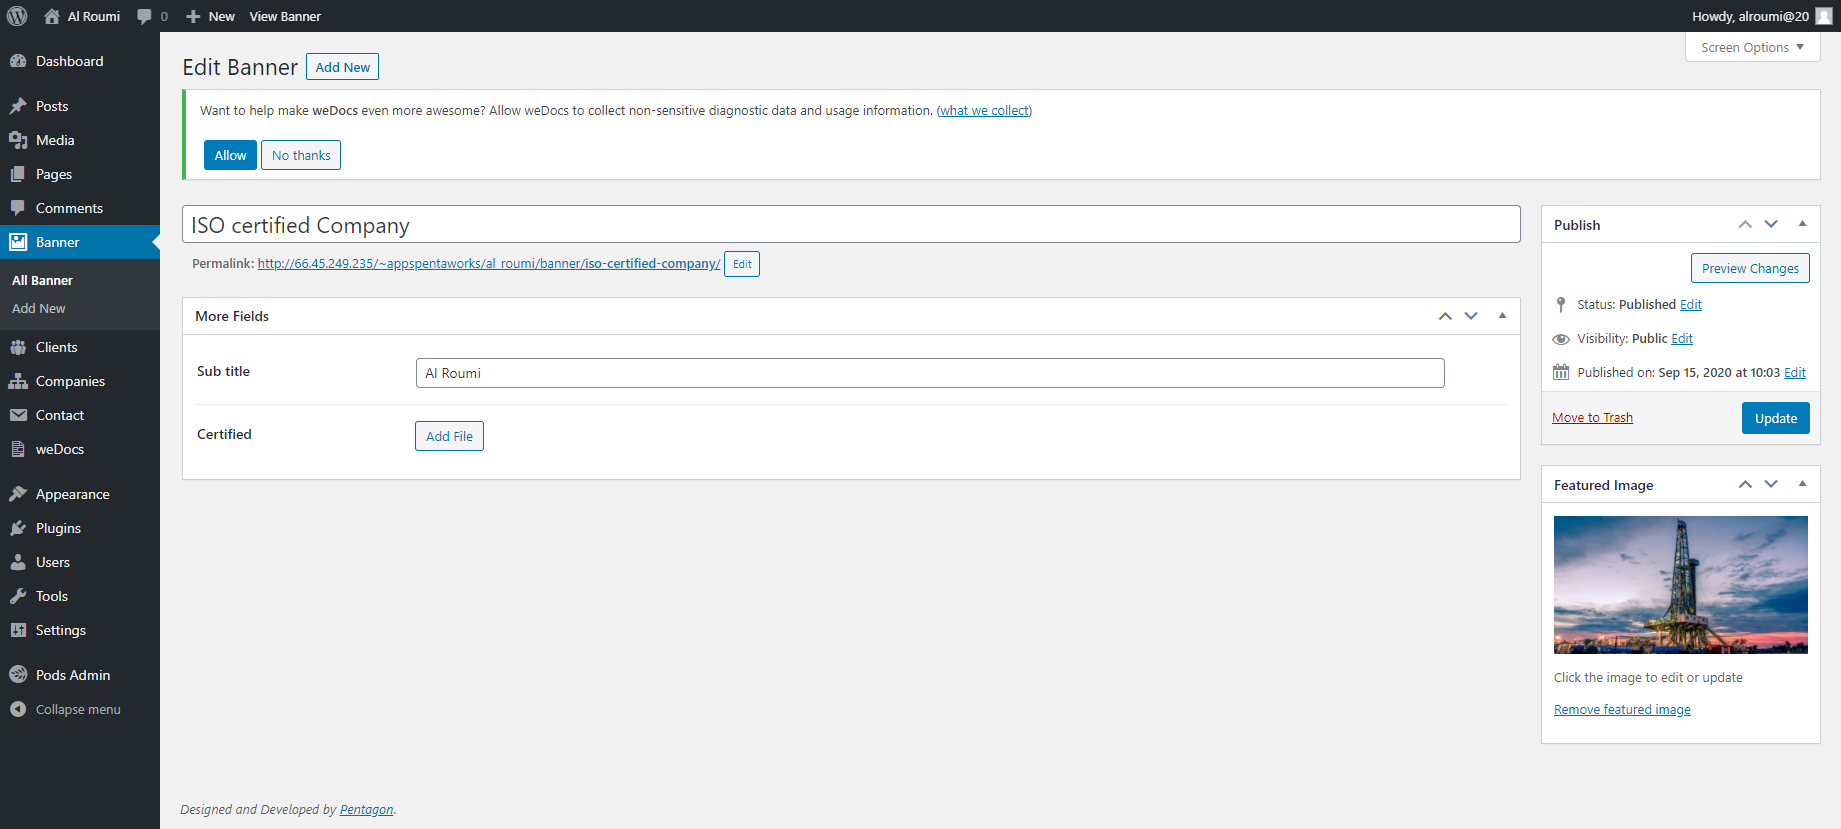Image resolution: width=1841 pixels, height=829 pixels.
Task: Decline with No thanks button
Action: (301, 155)
